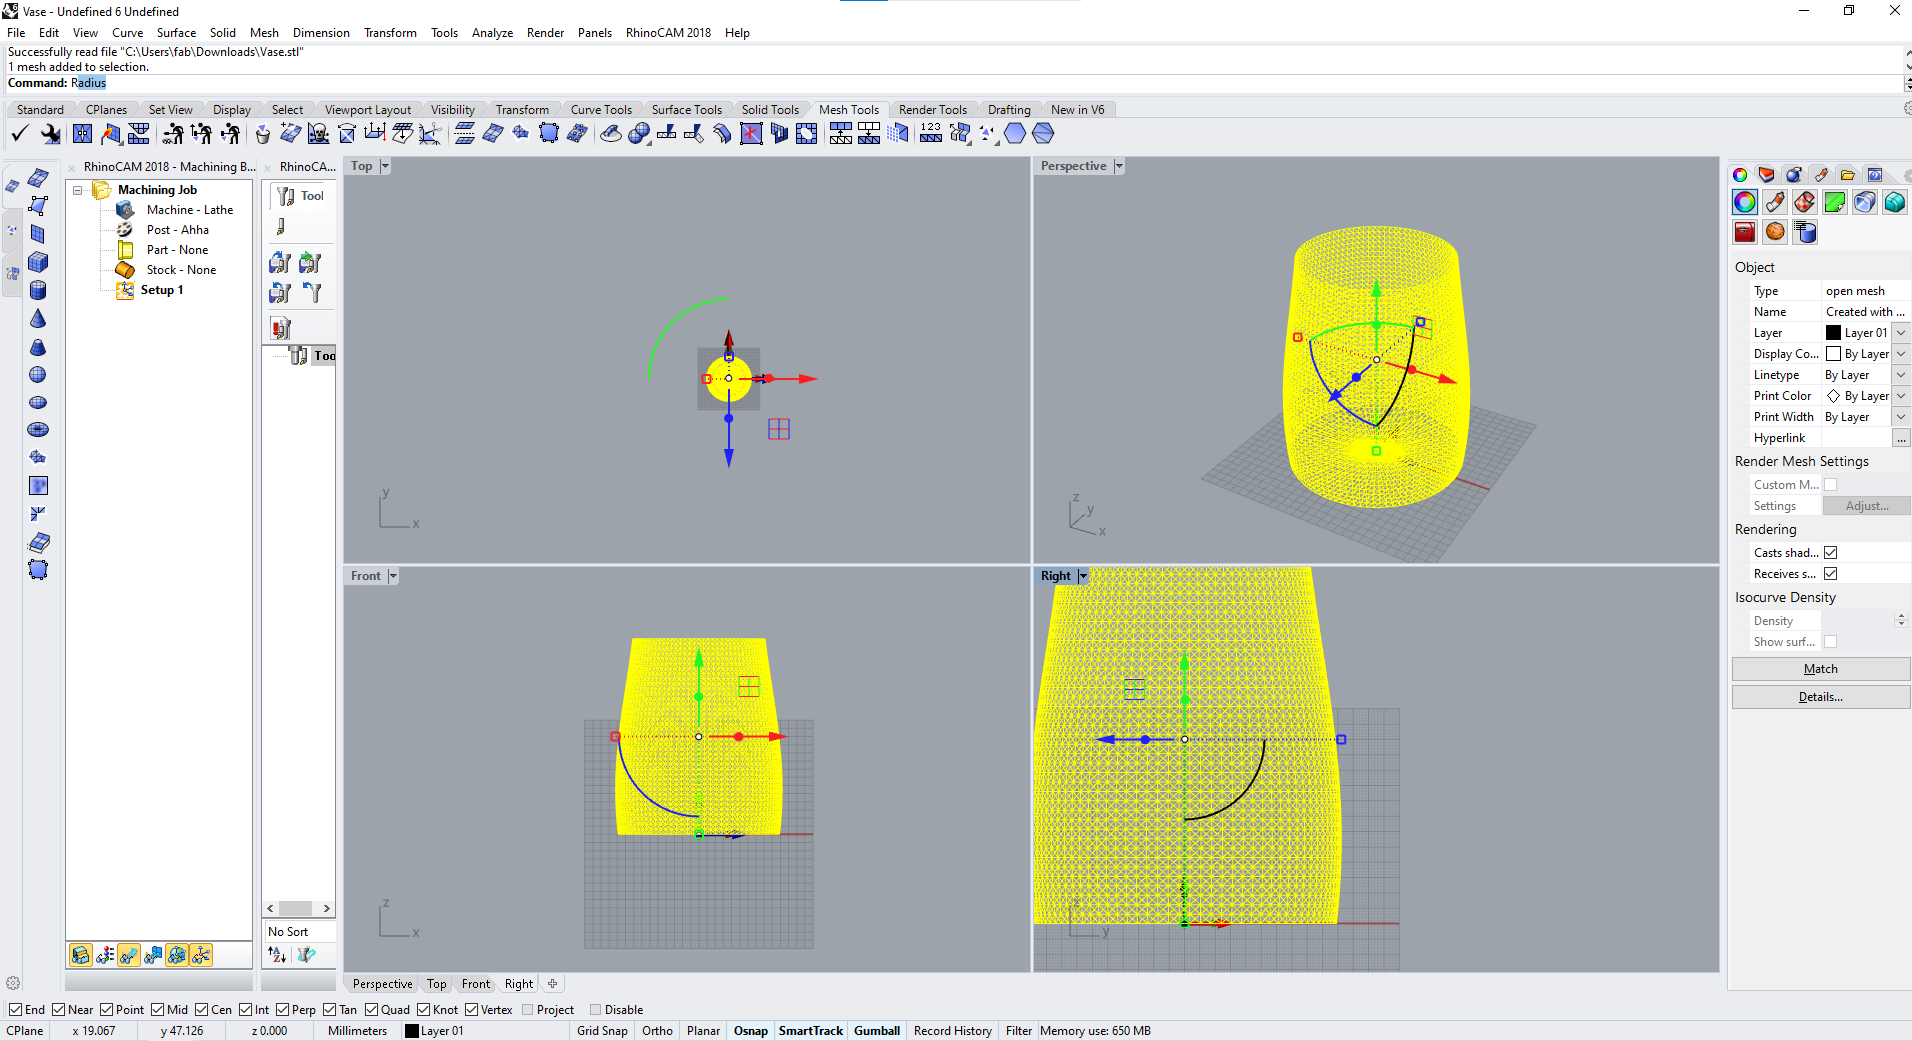Select the Truncated Cone tool in sidebar
This screenshot has width=1912, height=1041.
tap(38, 347)
